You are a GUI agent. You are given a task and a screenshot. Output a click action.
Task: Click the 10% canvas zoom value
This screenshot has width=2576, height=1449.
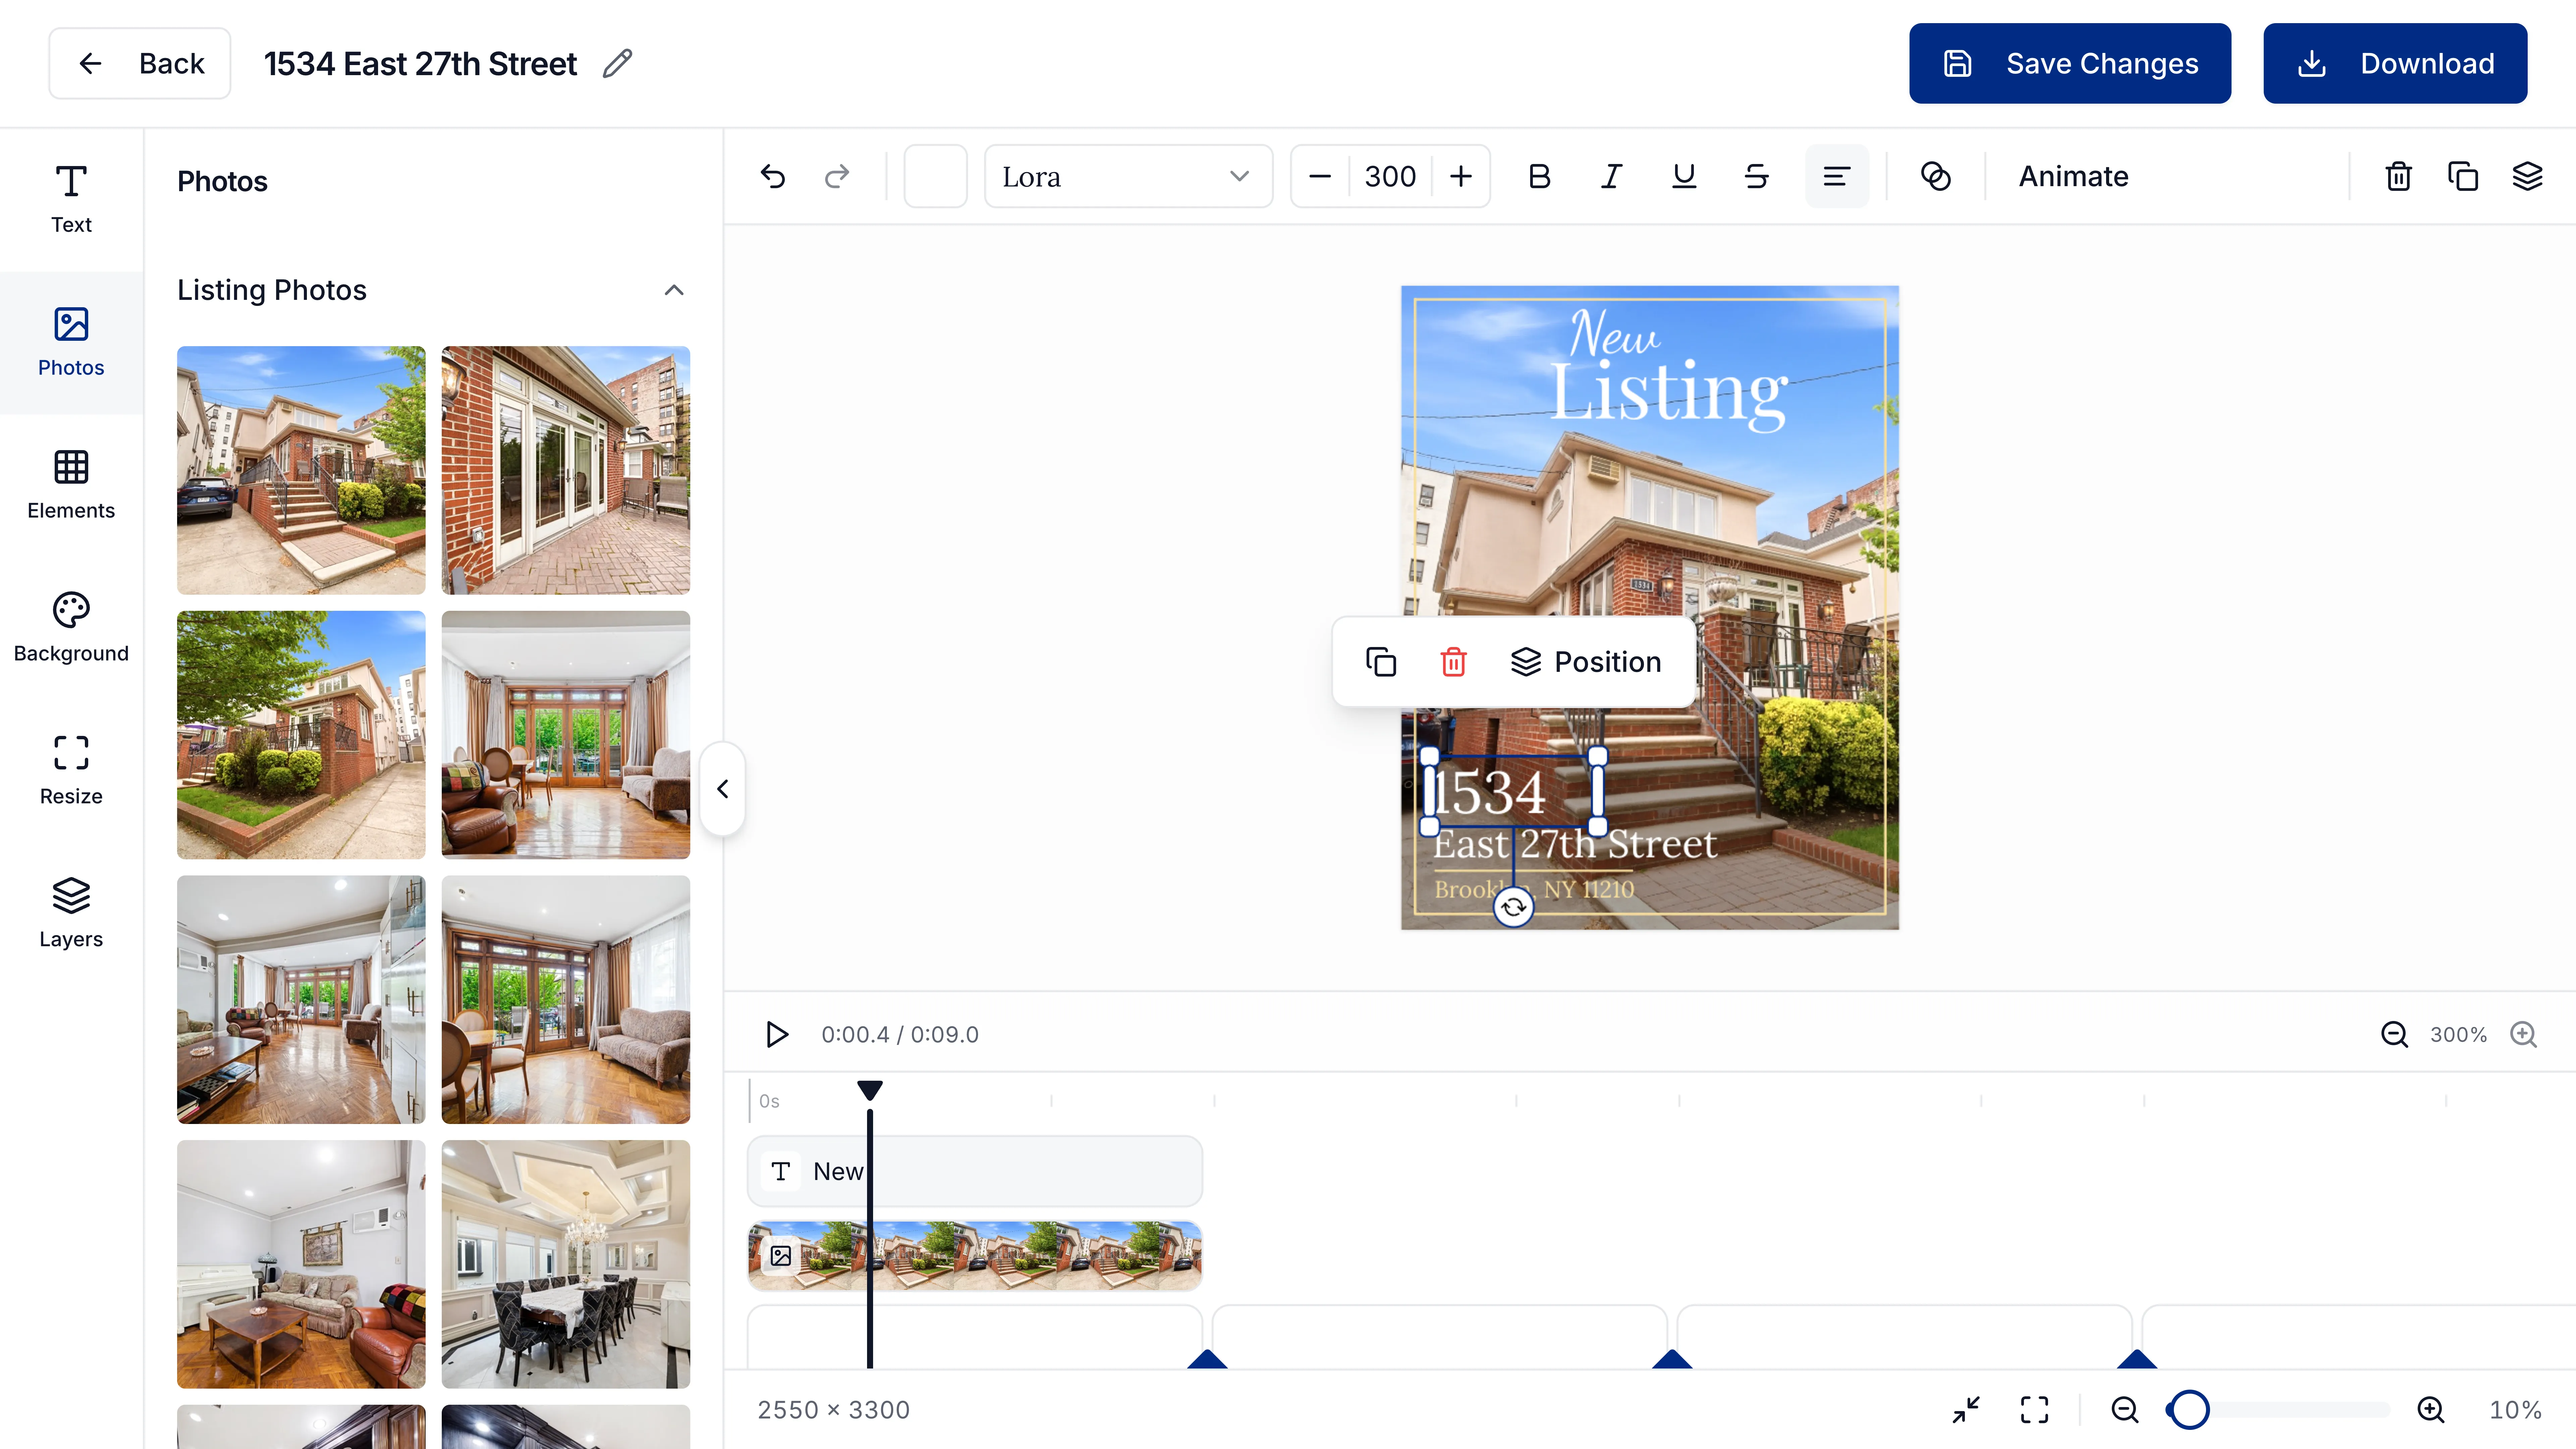[2515, 1410]
